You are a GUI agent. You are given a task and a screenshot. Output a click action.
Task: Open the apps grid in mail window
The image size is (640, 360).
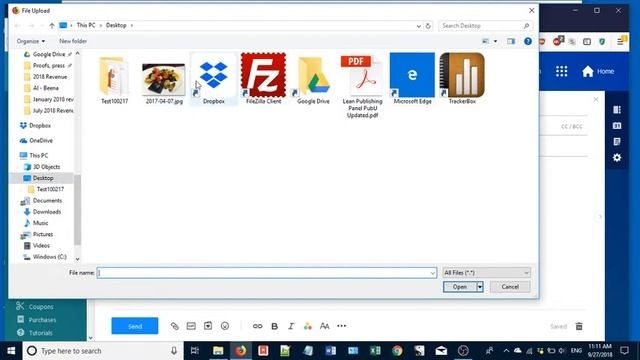tap(562, 71)
